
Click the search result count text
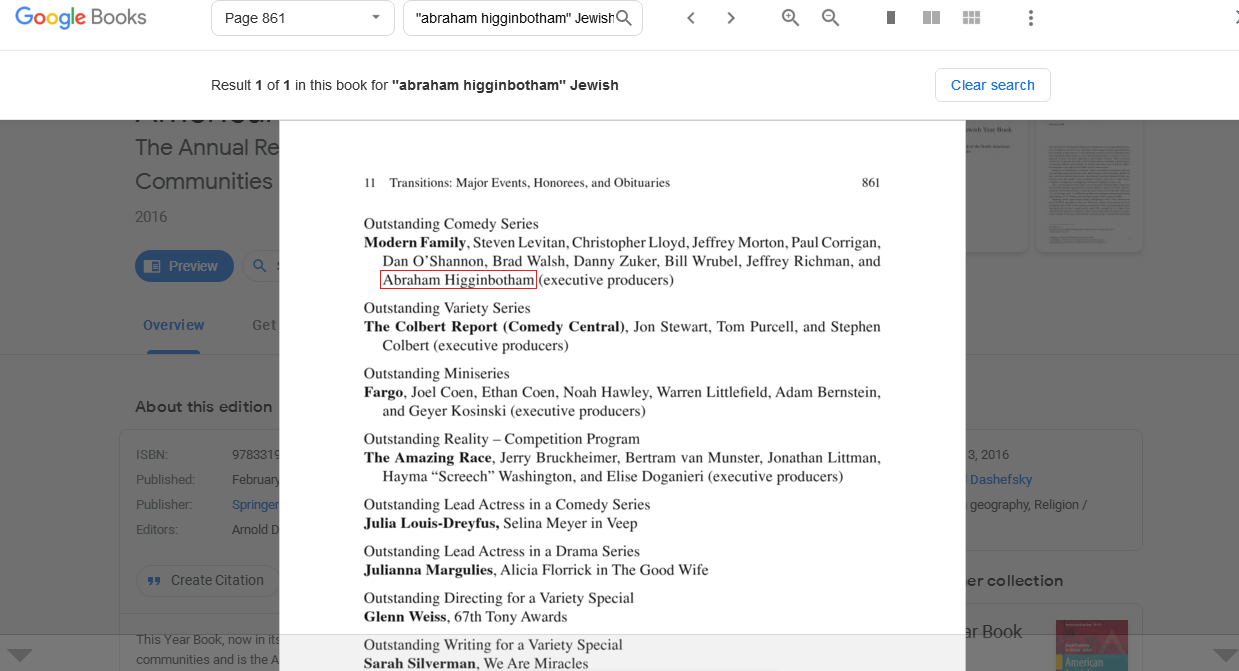pos(415,85)
